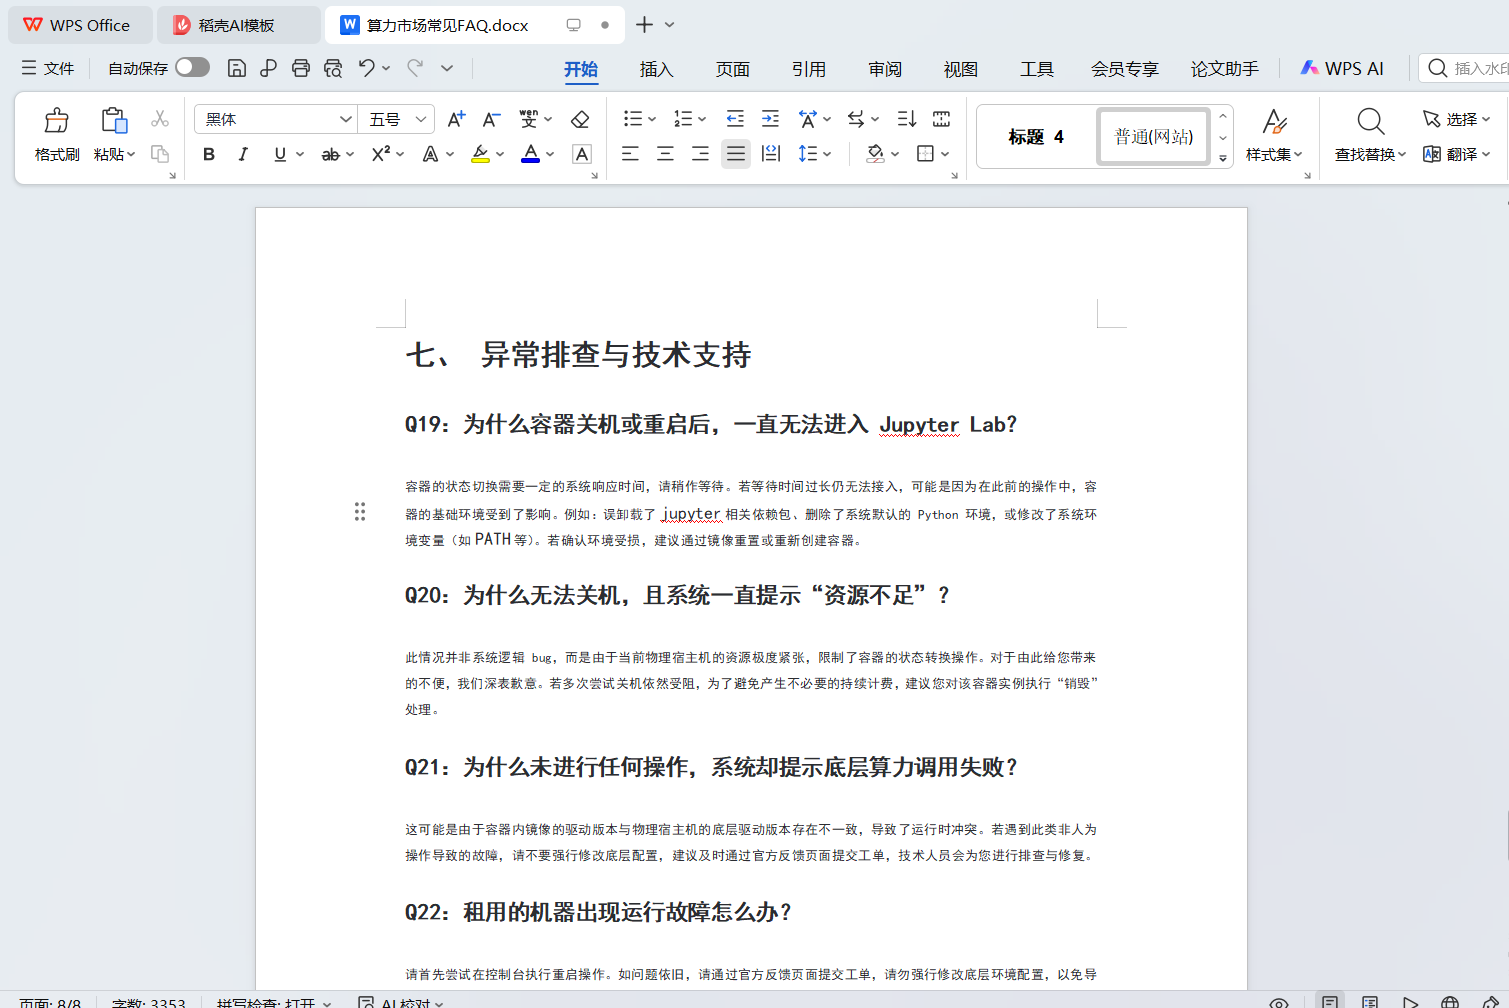Expand the numbered list dropdown arrow
This screenshot has height=1008, width=1509.
(x=702, y=119)
